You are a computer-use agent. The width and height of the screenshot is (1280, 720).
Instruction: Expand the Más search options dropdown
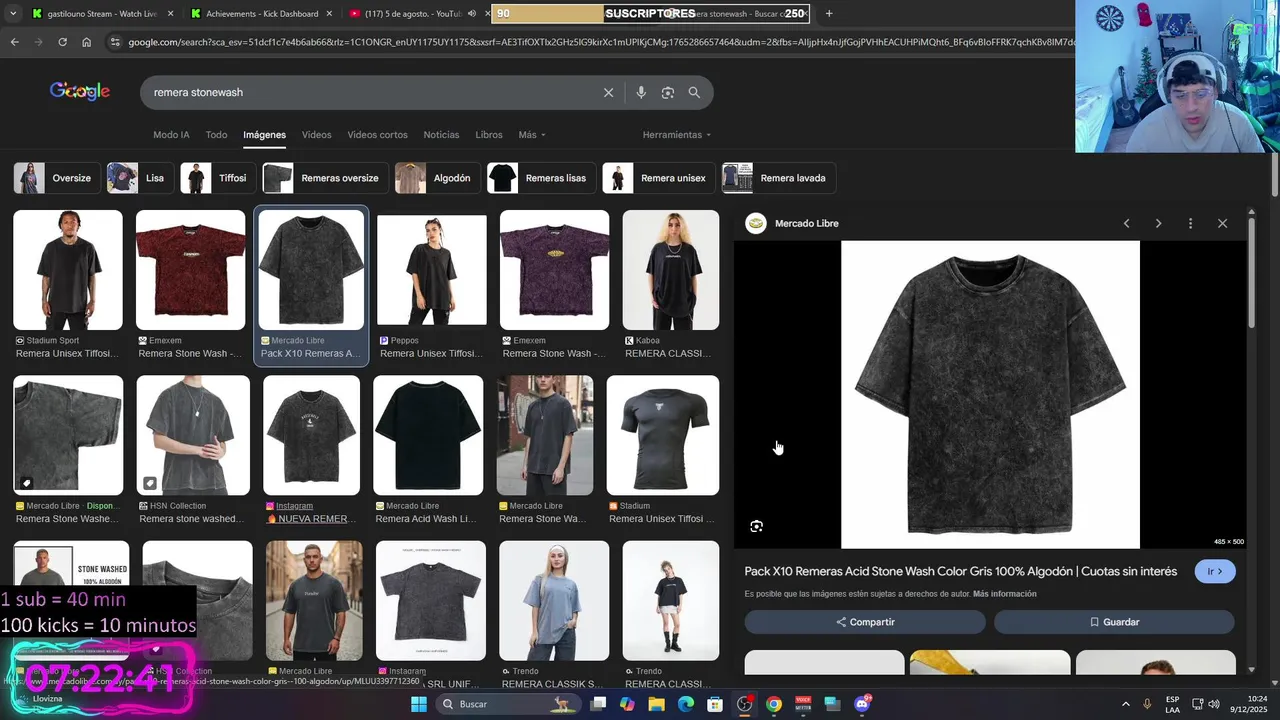click(532, 135)
